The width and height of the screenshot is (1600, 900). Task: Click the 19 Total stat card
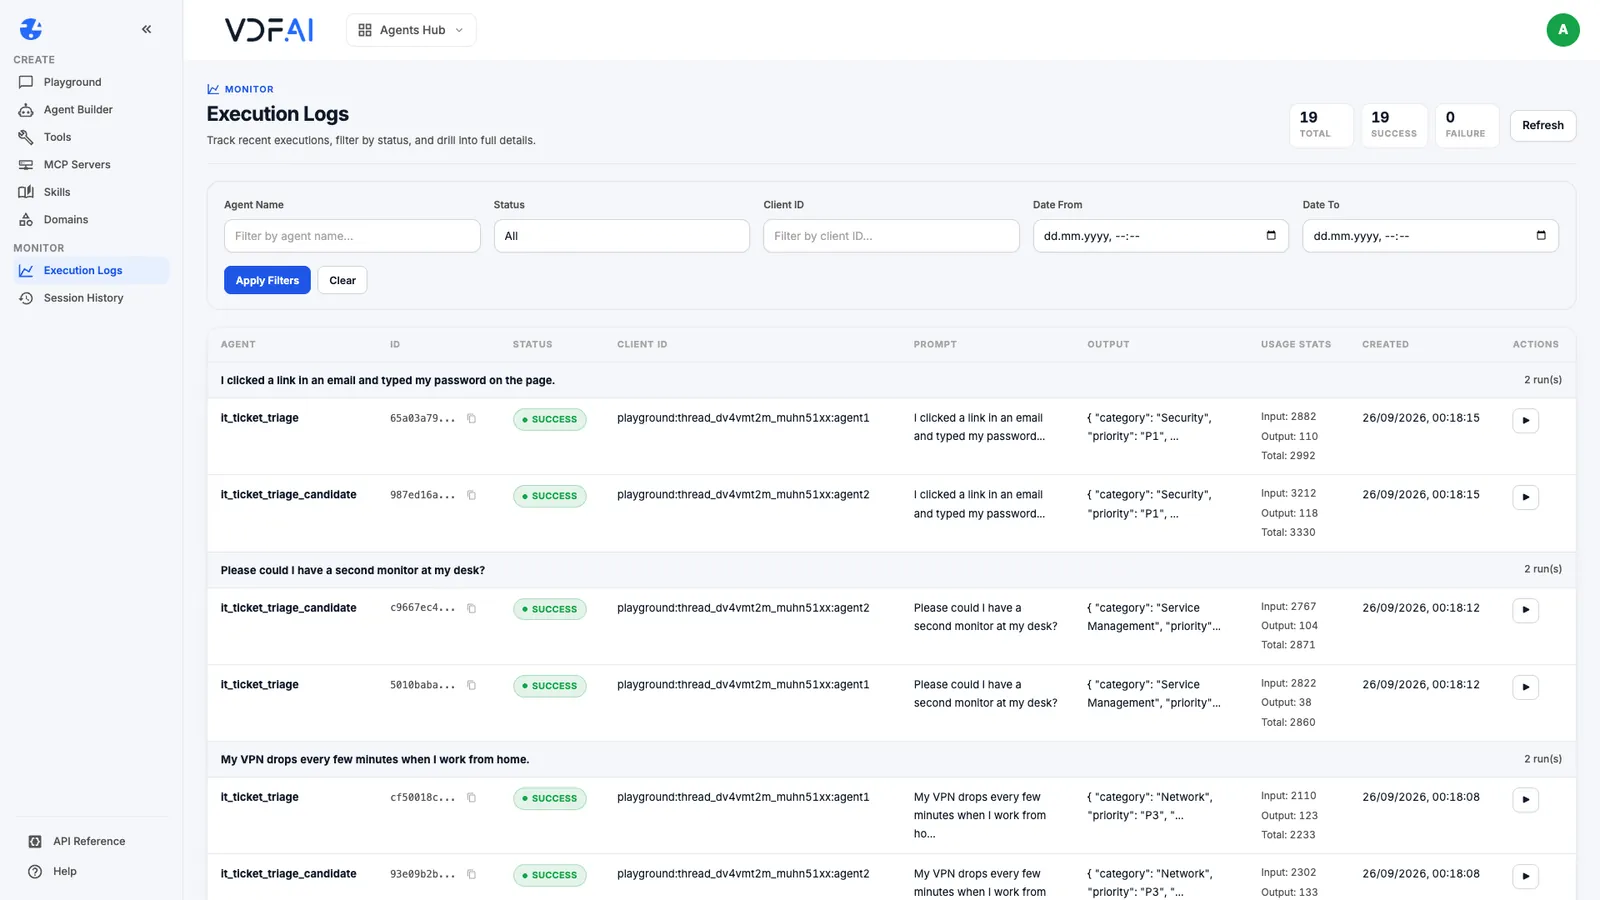(x=1321, y=126)
